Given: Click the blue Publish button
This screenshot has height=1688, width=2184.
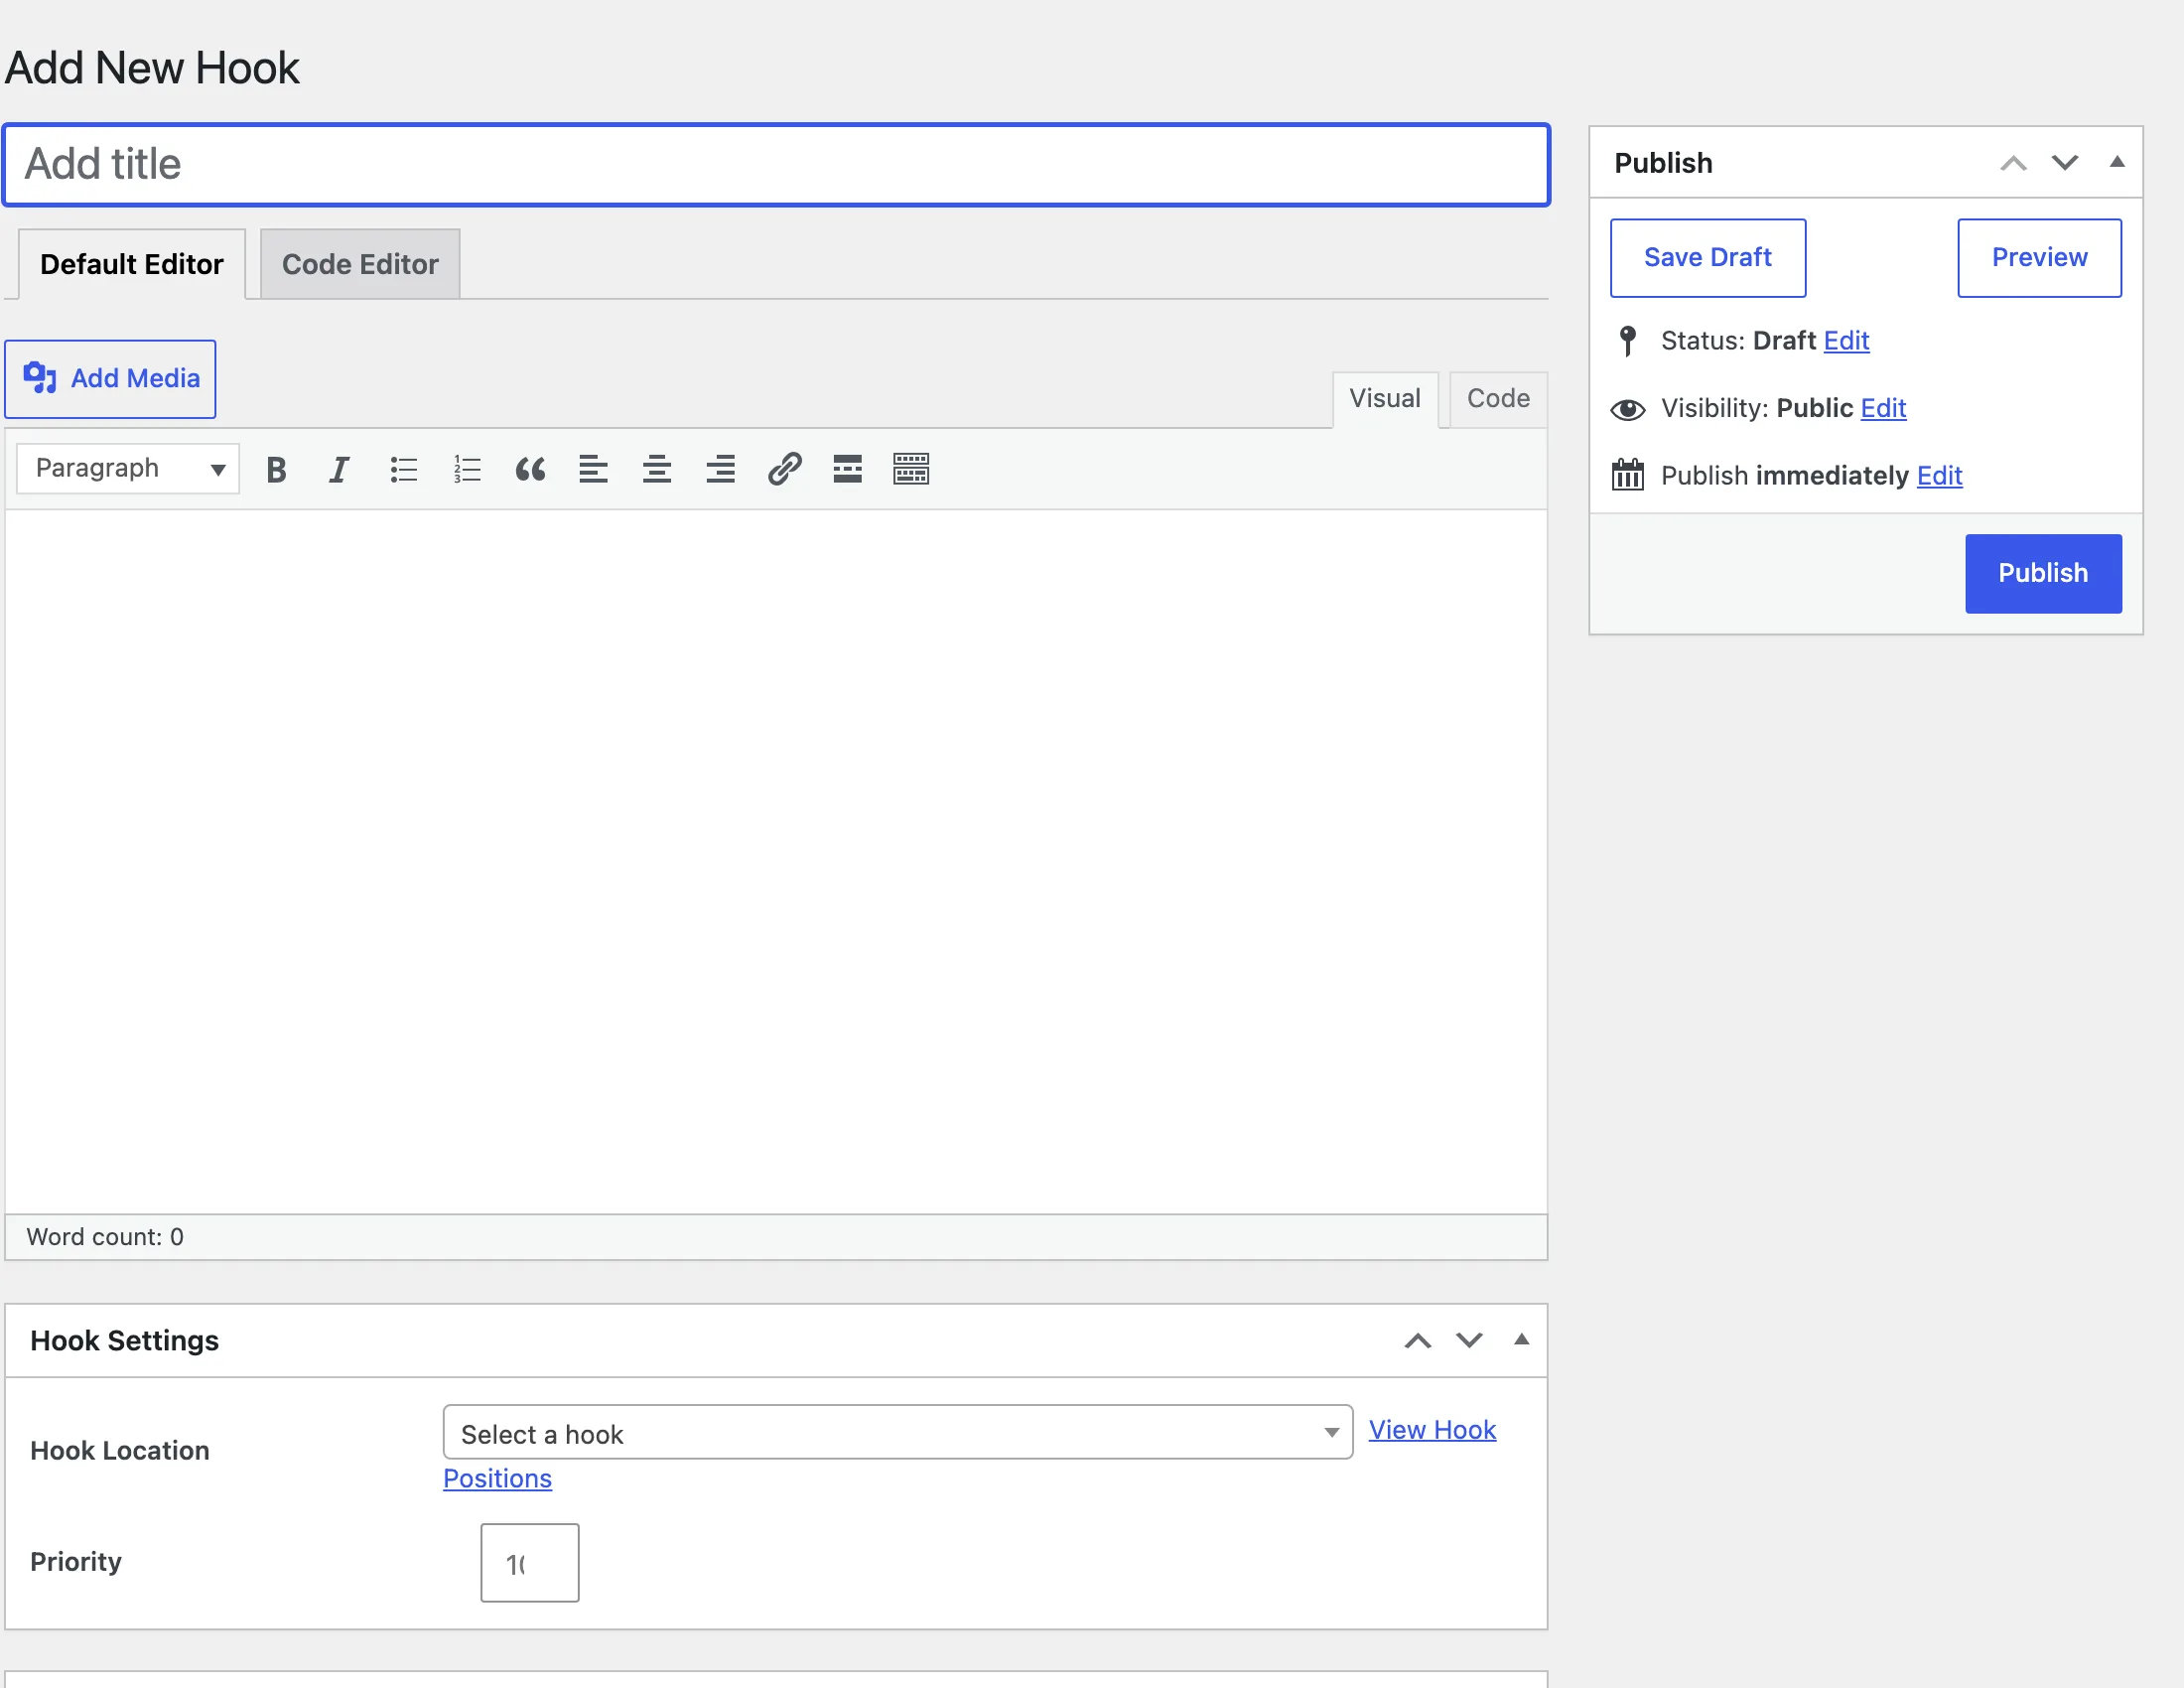Looking at the screenshot, I should coord(2043,574).
